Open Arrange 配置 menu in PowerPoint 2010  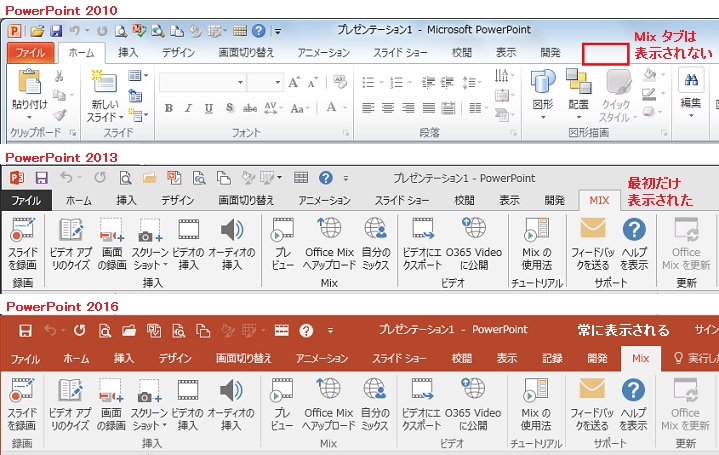578,94
